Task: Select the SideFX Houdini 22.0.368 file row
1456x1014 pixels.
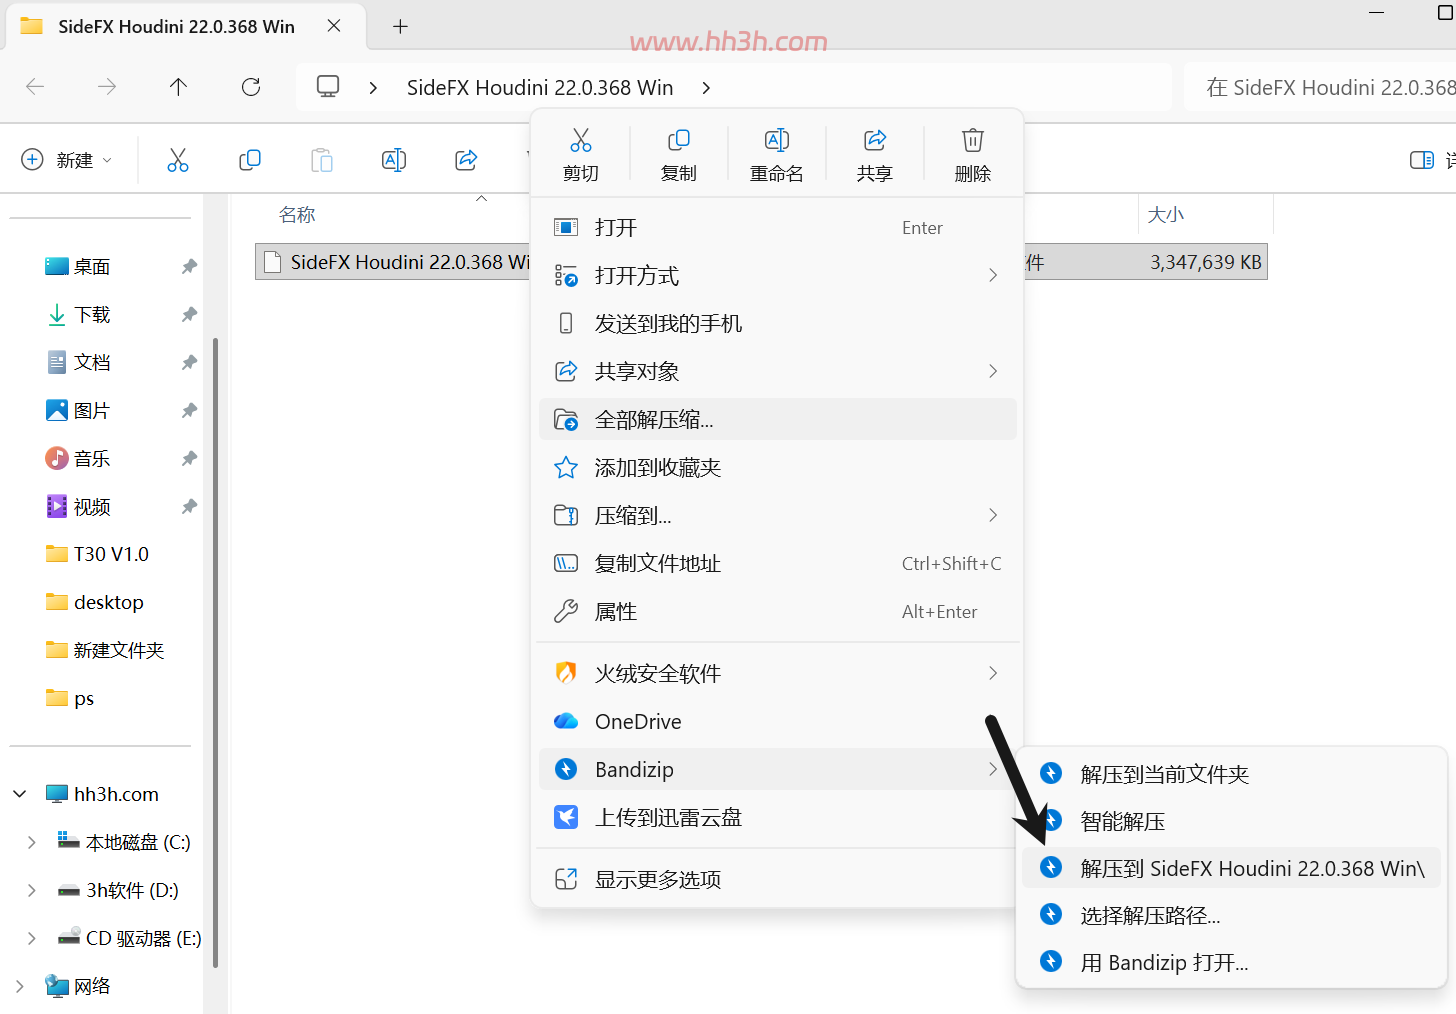Action: (x=761, y=262)
